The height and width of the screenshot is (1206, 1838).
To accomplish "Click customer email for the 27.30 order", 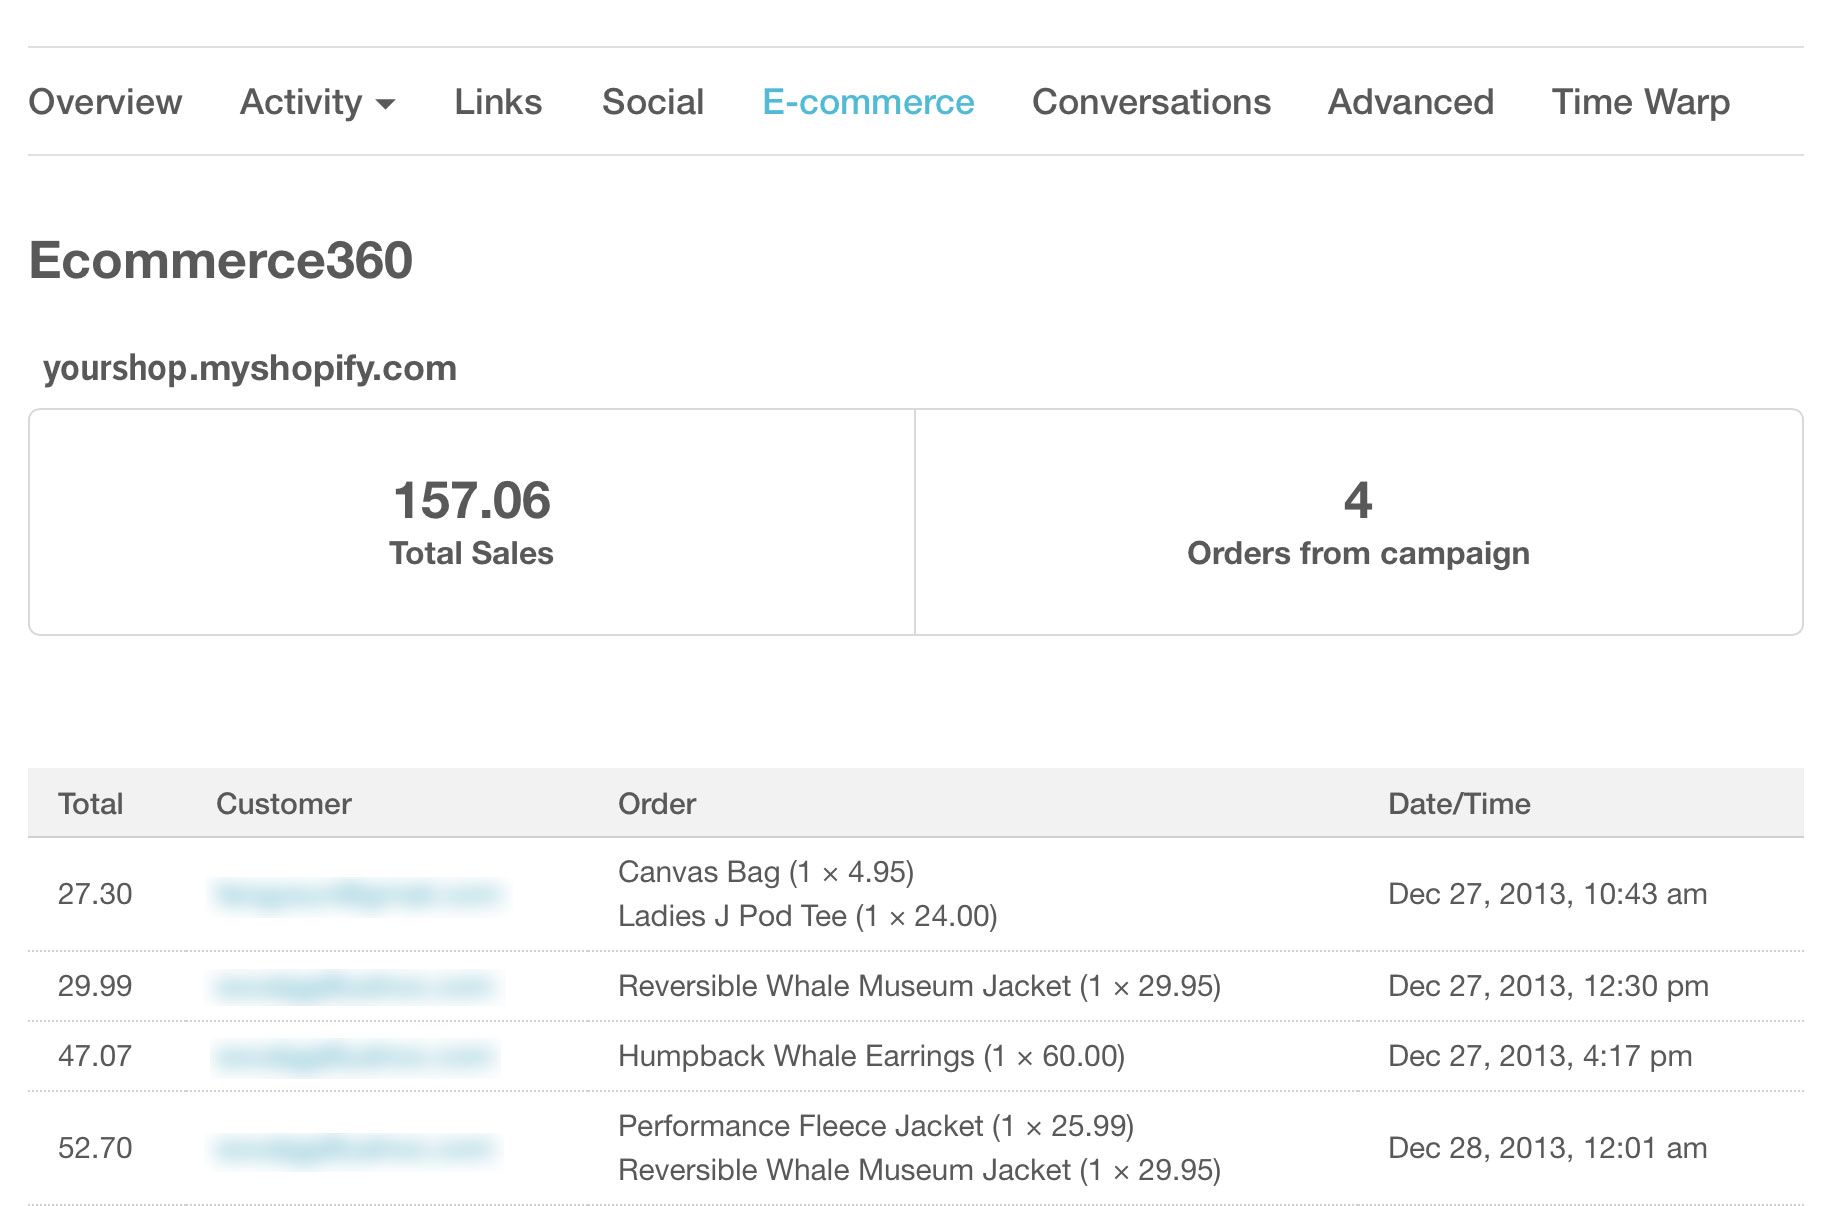I will pos(356,893).
